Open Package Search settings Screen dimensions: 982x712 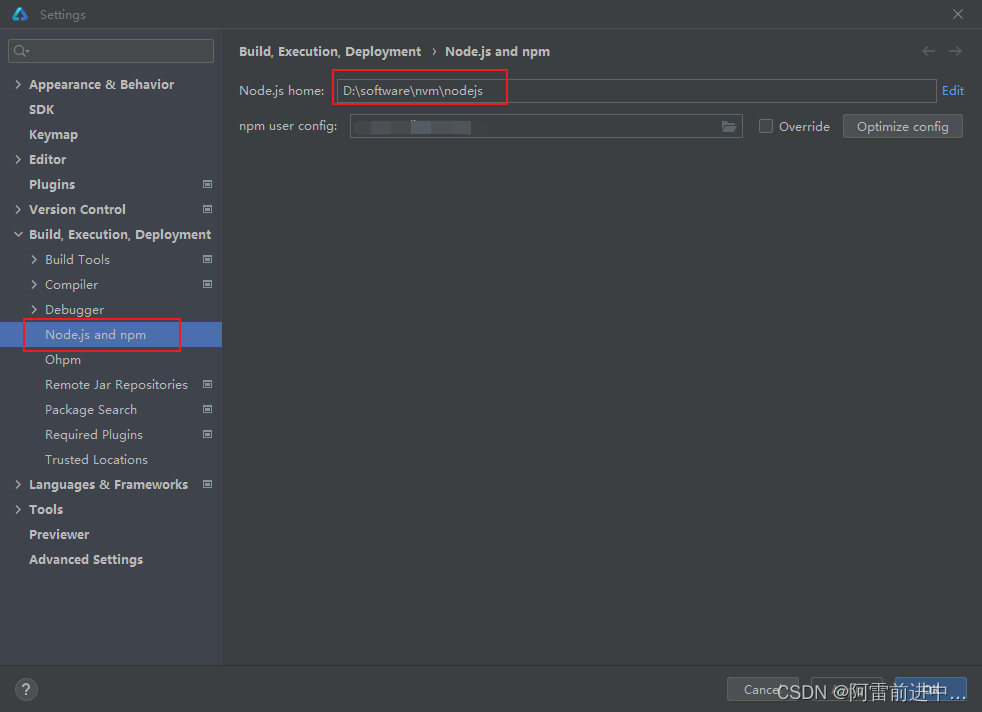coord(91,410)
